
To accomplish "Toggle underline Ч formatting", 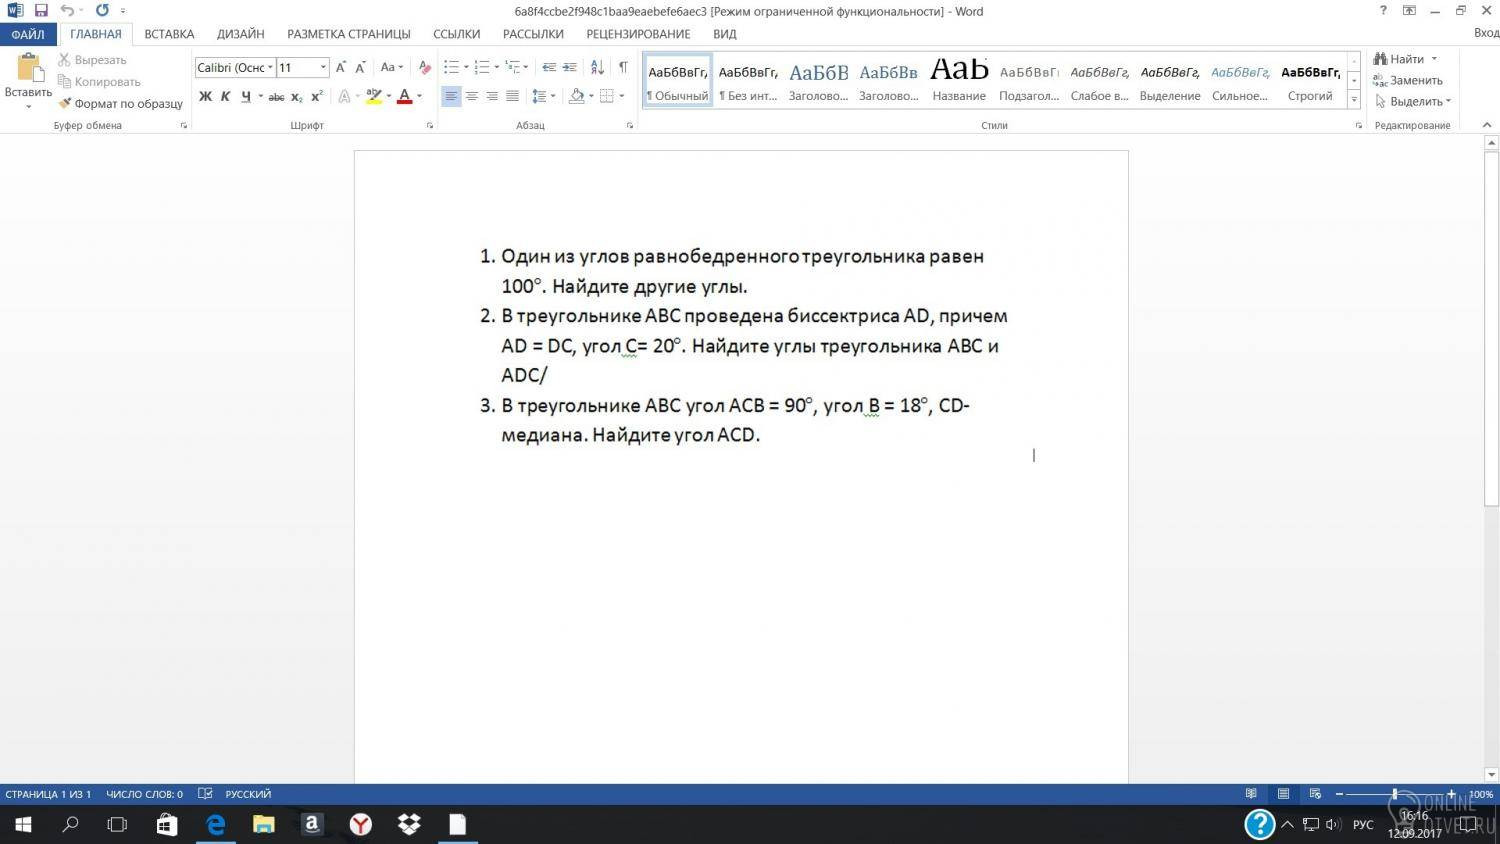I will pos(245,97).
